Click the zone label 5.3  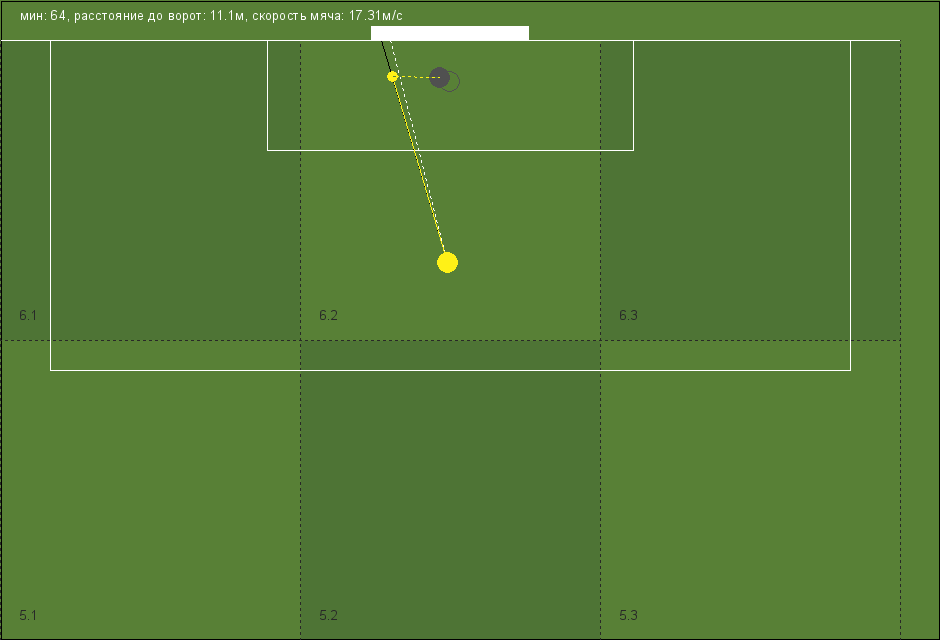click(628, 615)
